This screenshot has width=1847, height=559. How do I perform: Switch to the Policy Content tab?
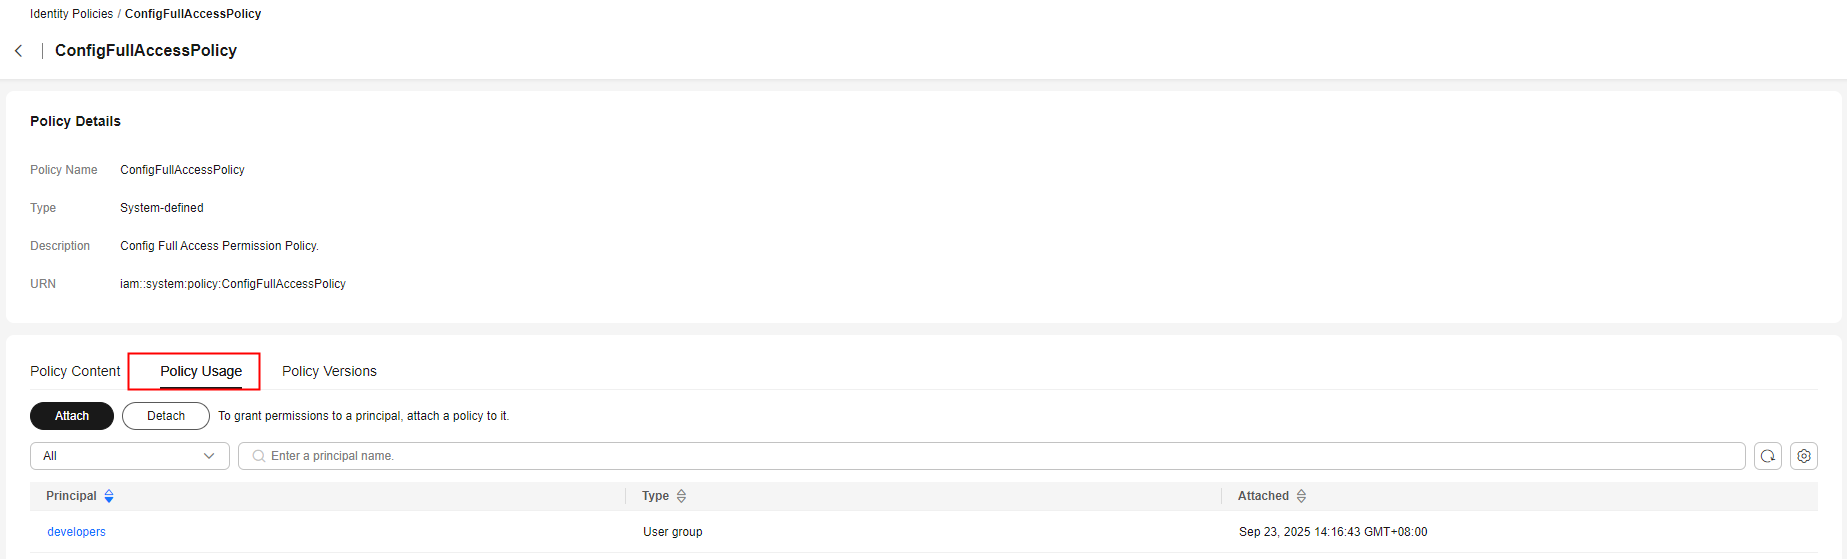click(x=75, y=371)
